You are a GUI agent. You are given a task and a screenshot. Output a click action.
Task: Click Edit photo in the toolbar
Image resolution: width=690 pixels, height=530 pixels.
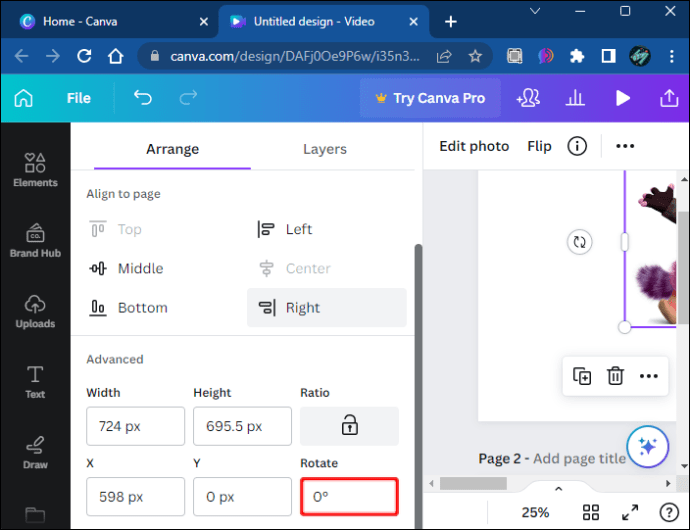click(x=474, y=146)
